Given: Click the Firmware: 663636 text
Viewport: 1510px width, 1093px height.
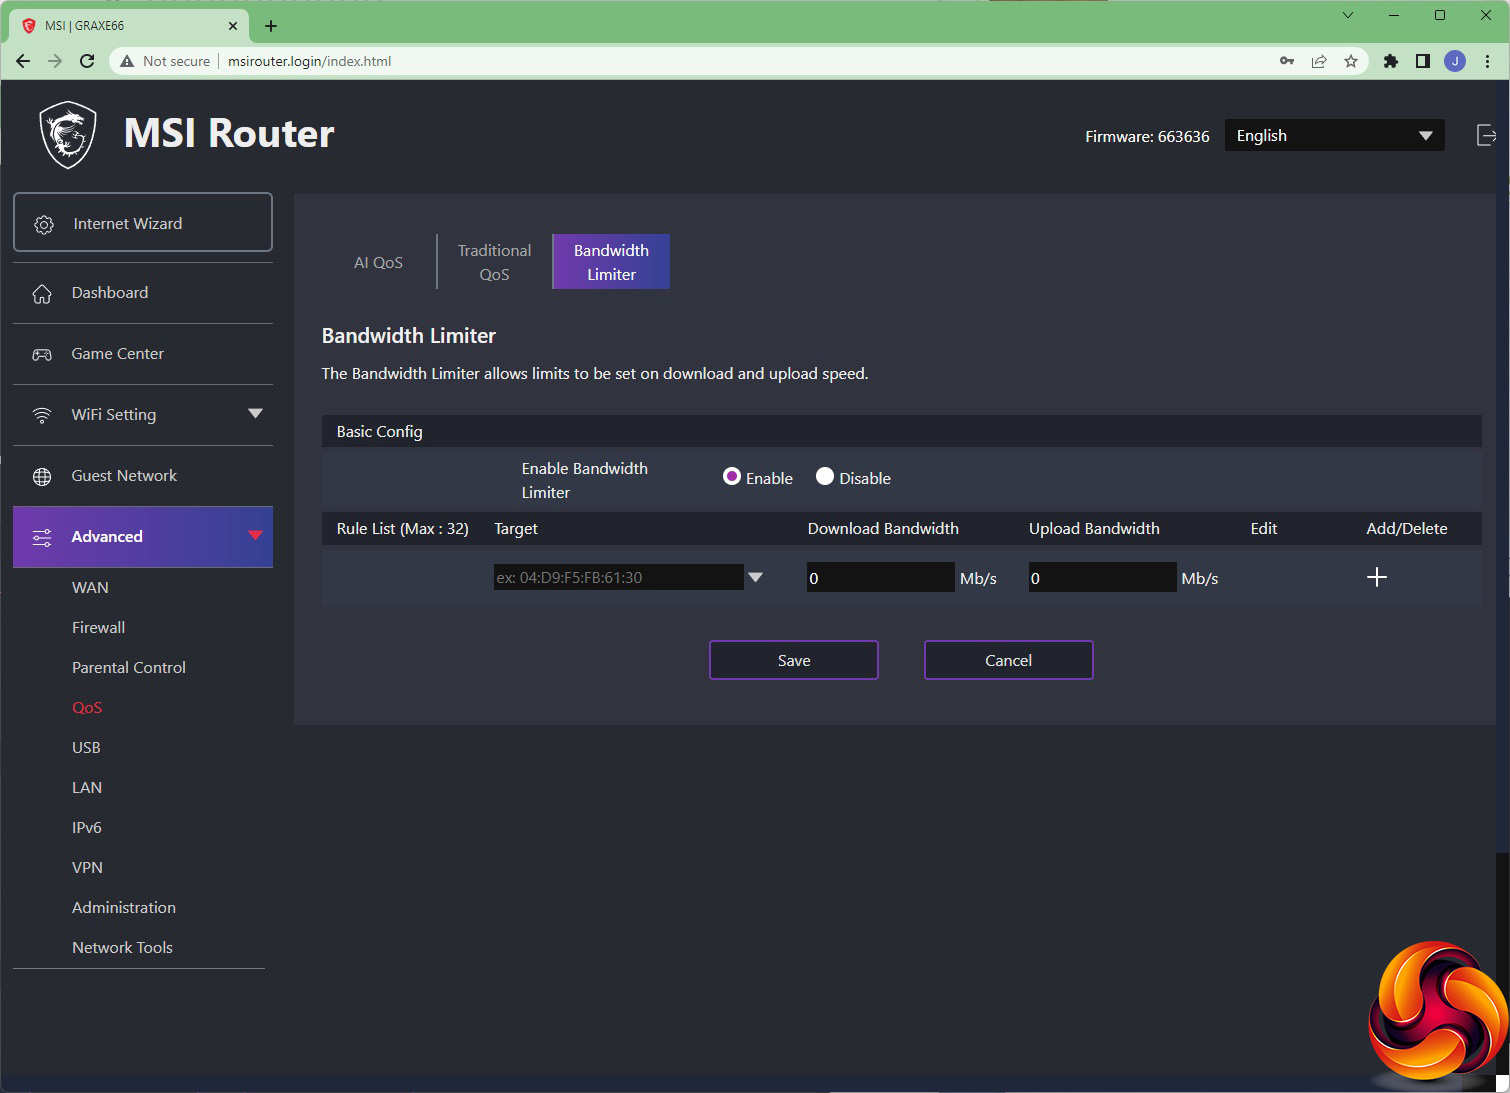Looking at the screenshot, I should (x=1147, y=136).
